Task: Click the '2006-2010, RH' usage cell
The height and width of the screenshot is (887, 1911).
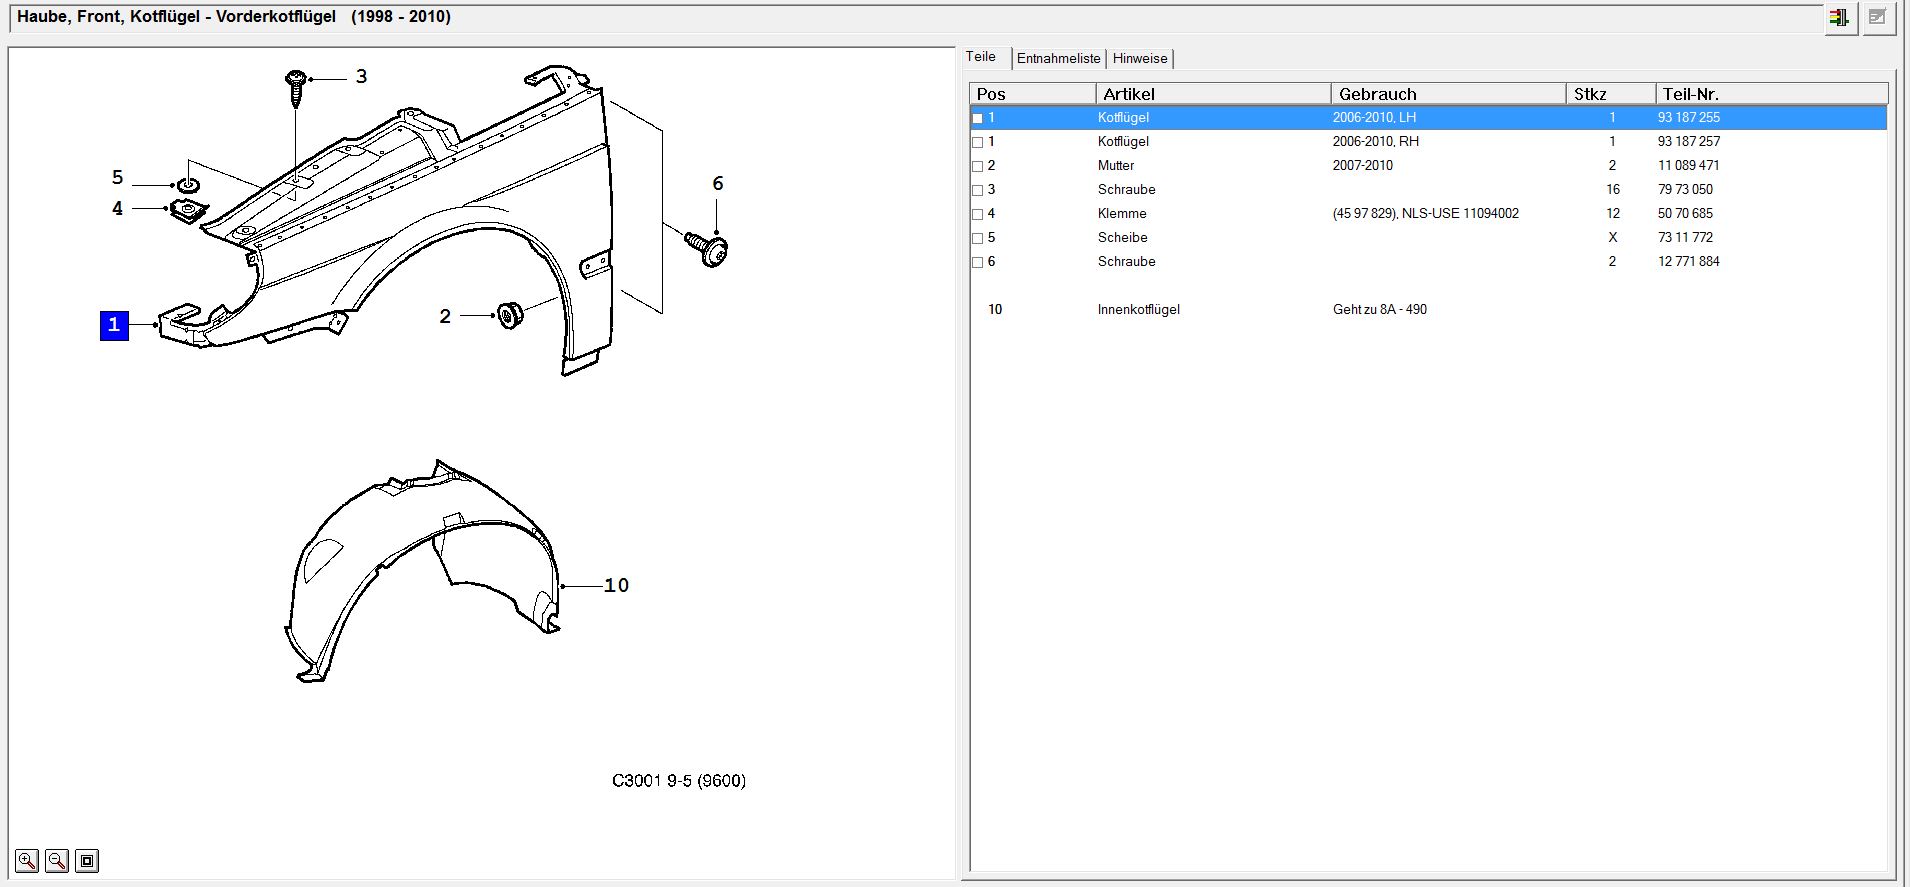Action: (x=1376, y=141)
